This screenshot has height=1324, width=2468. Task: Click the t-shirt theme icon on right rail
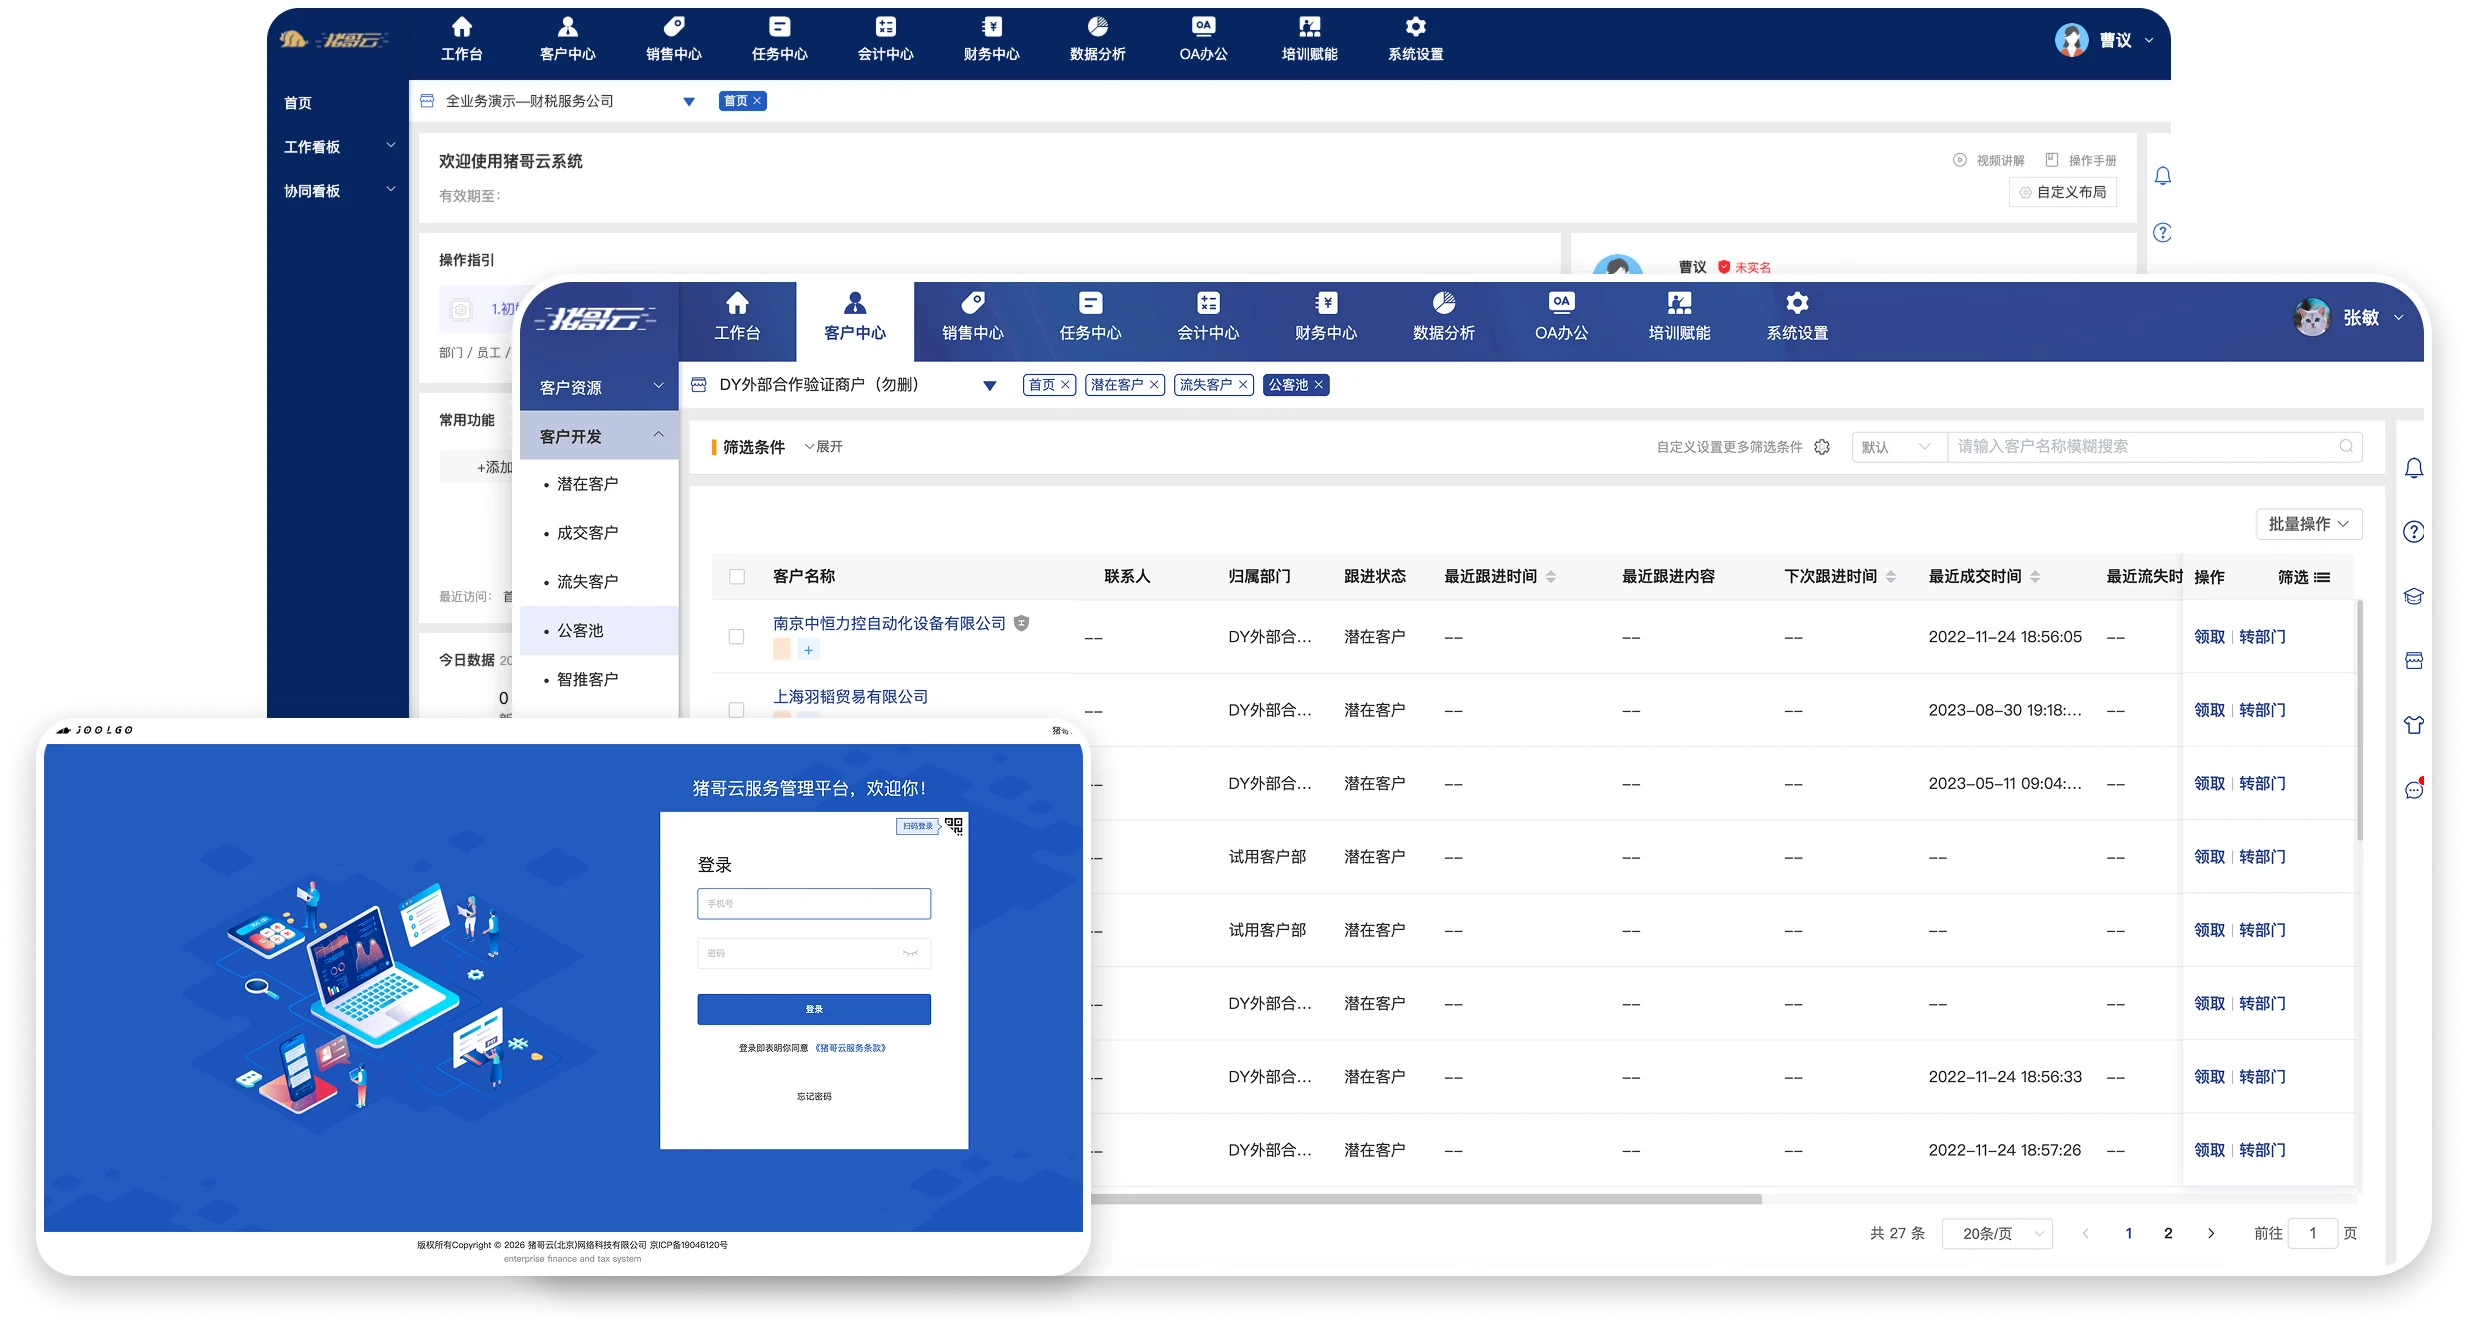(2414, 725)
